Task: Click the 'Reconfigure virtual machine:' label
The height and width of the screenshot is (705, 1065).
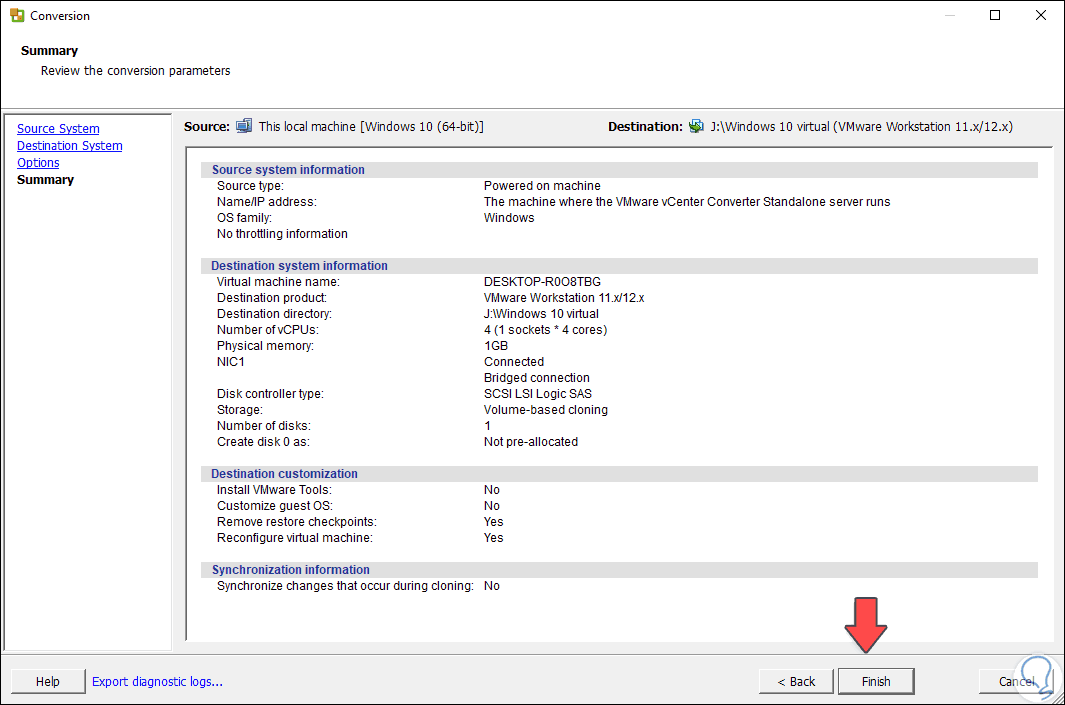Action: pos(295,538)
